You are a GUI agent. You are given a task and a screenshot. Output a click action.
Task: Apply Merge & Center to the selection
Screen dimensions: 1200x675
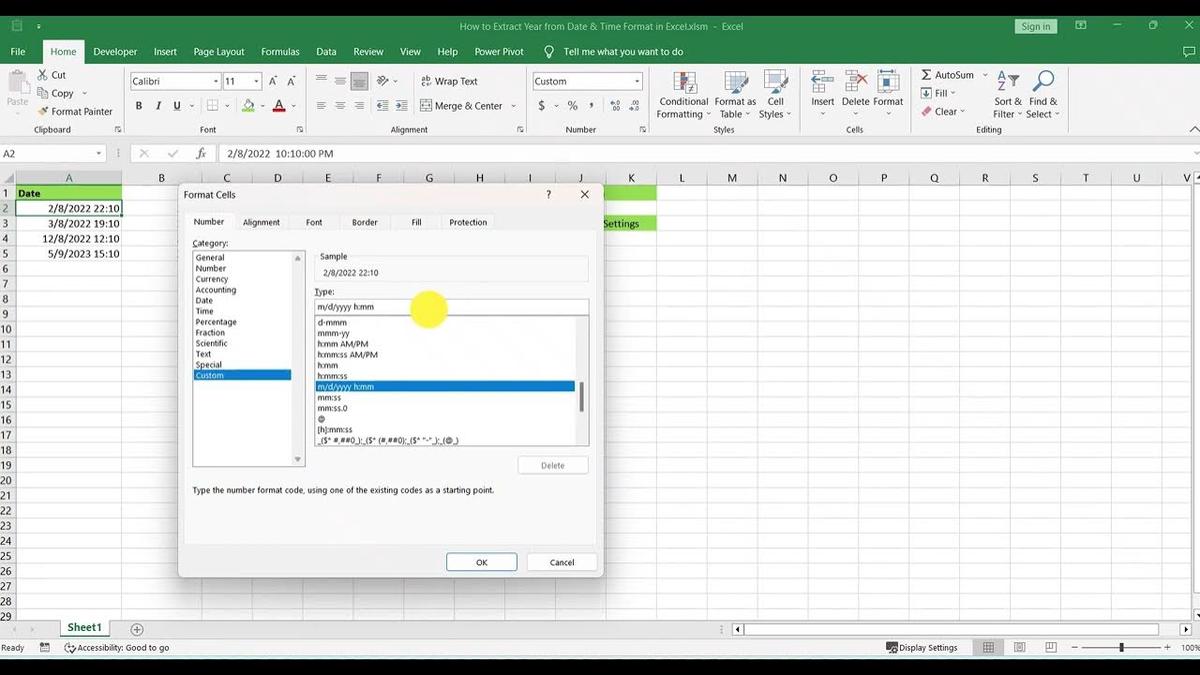[464, 105]
